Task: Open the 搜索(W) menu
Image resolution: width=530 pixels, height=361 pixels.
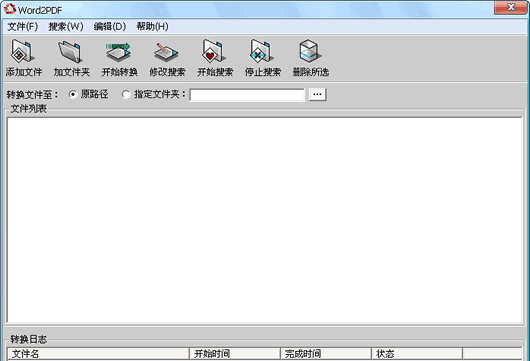Action: (x=66, y=26)
